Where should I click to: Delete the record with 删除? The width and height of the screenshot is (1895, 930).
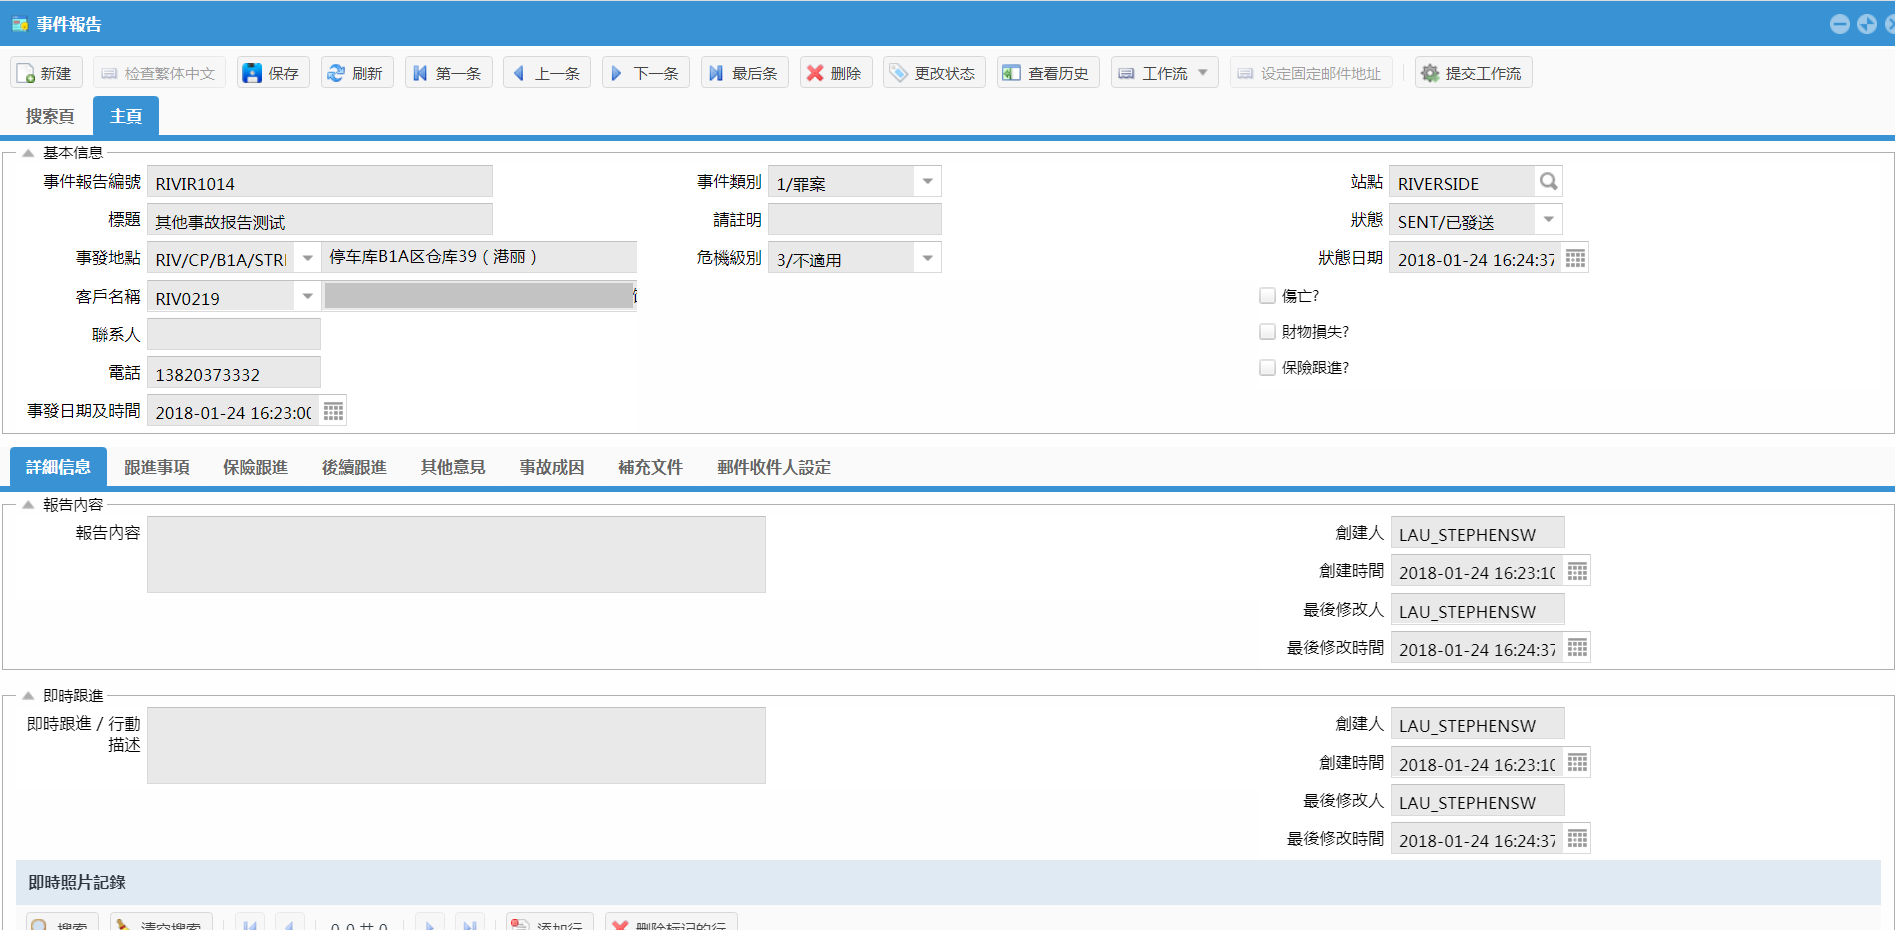[x=836, y=73]
